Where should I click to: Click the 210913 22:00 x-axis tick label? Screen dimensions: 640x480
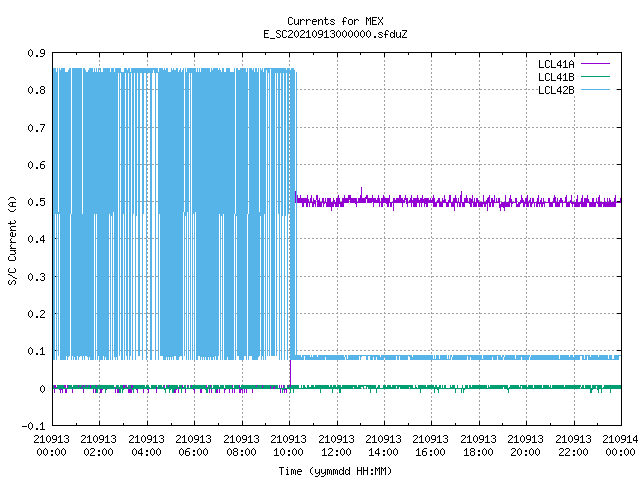573,446
